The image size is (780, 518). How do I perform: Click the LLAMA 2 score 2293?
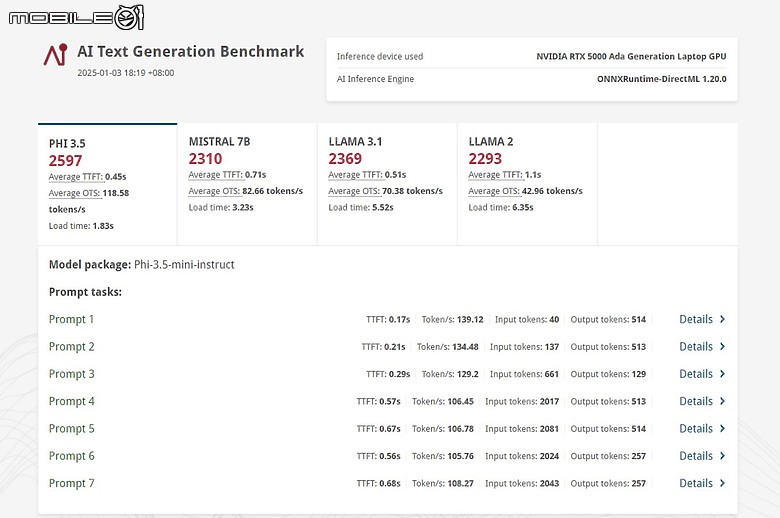pyautogui.click(x=485, y=159)
